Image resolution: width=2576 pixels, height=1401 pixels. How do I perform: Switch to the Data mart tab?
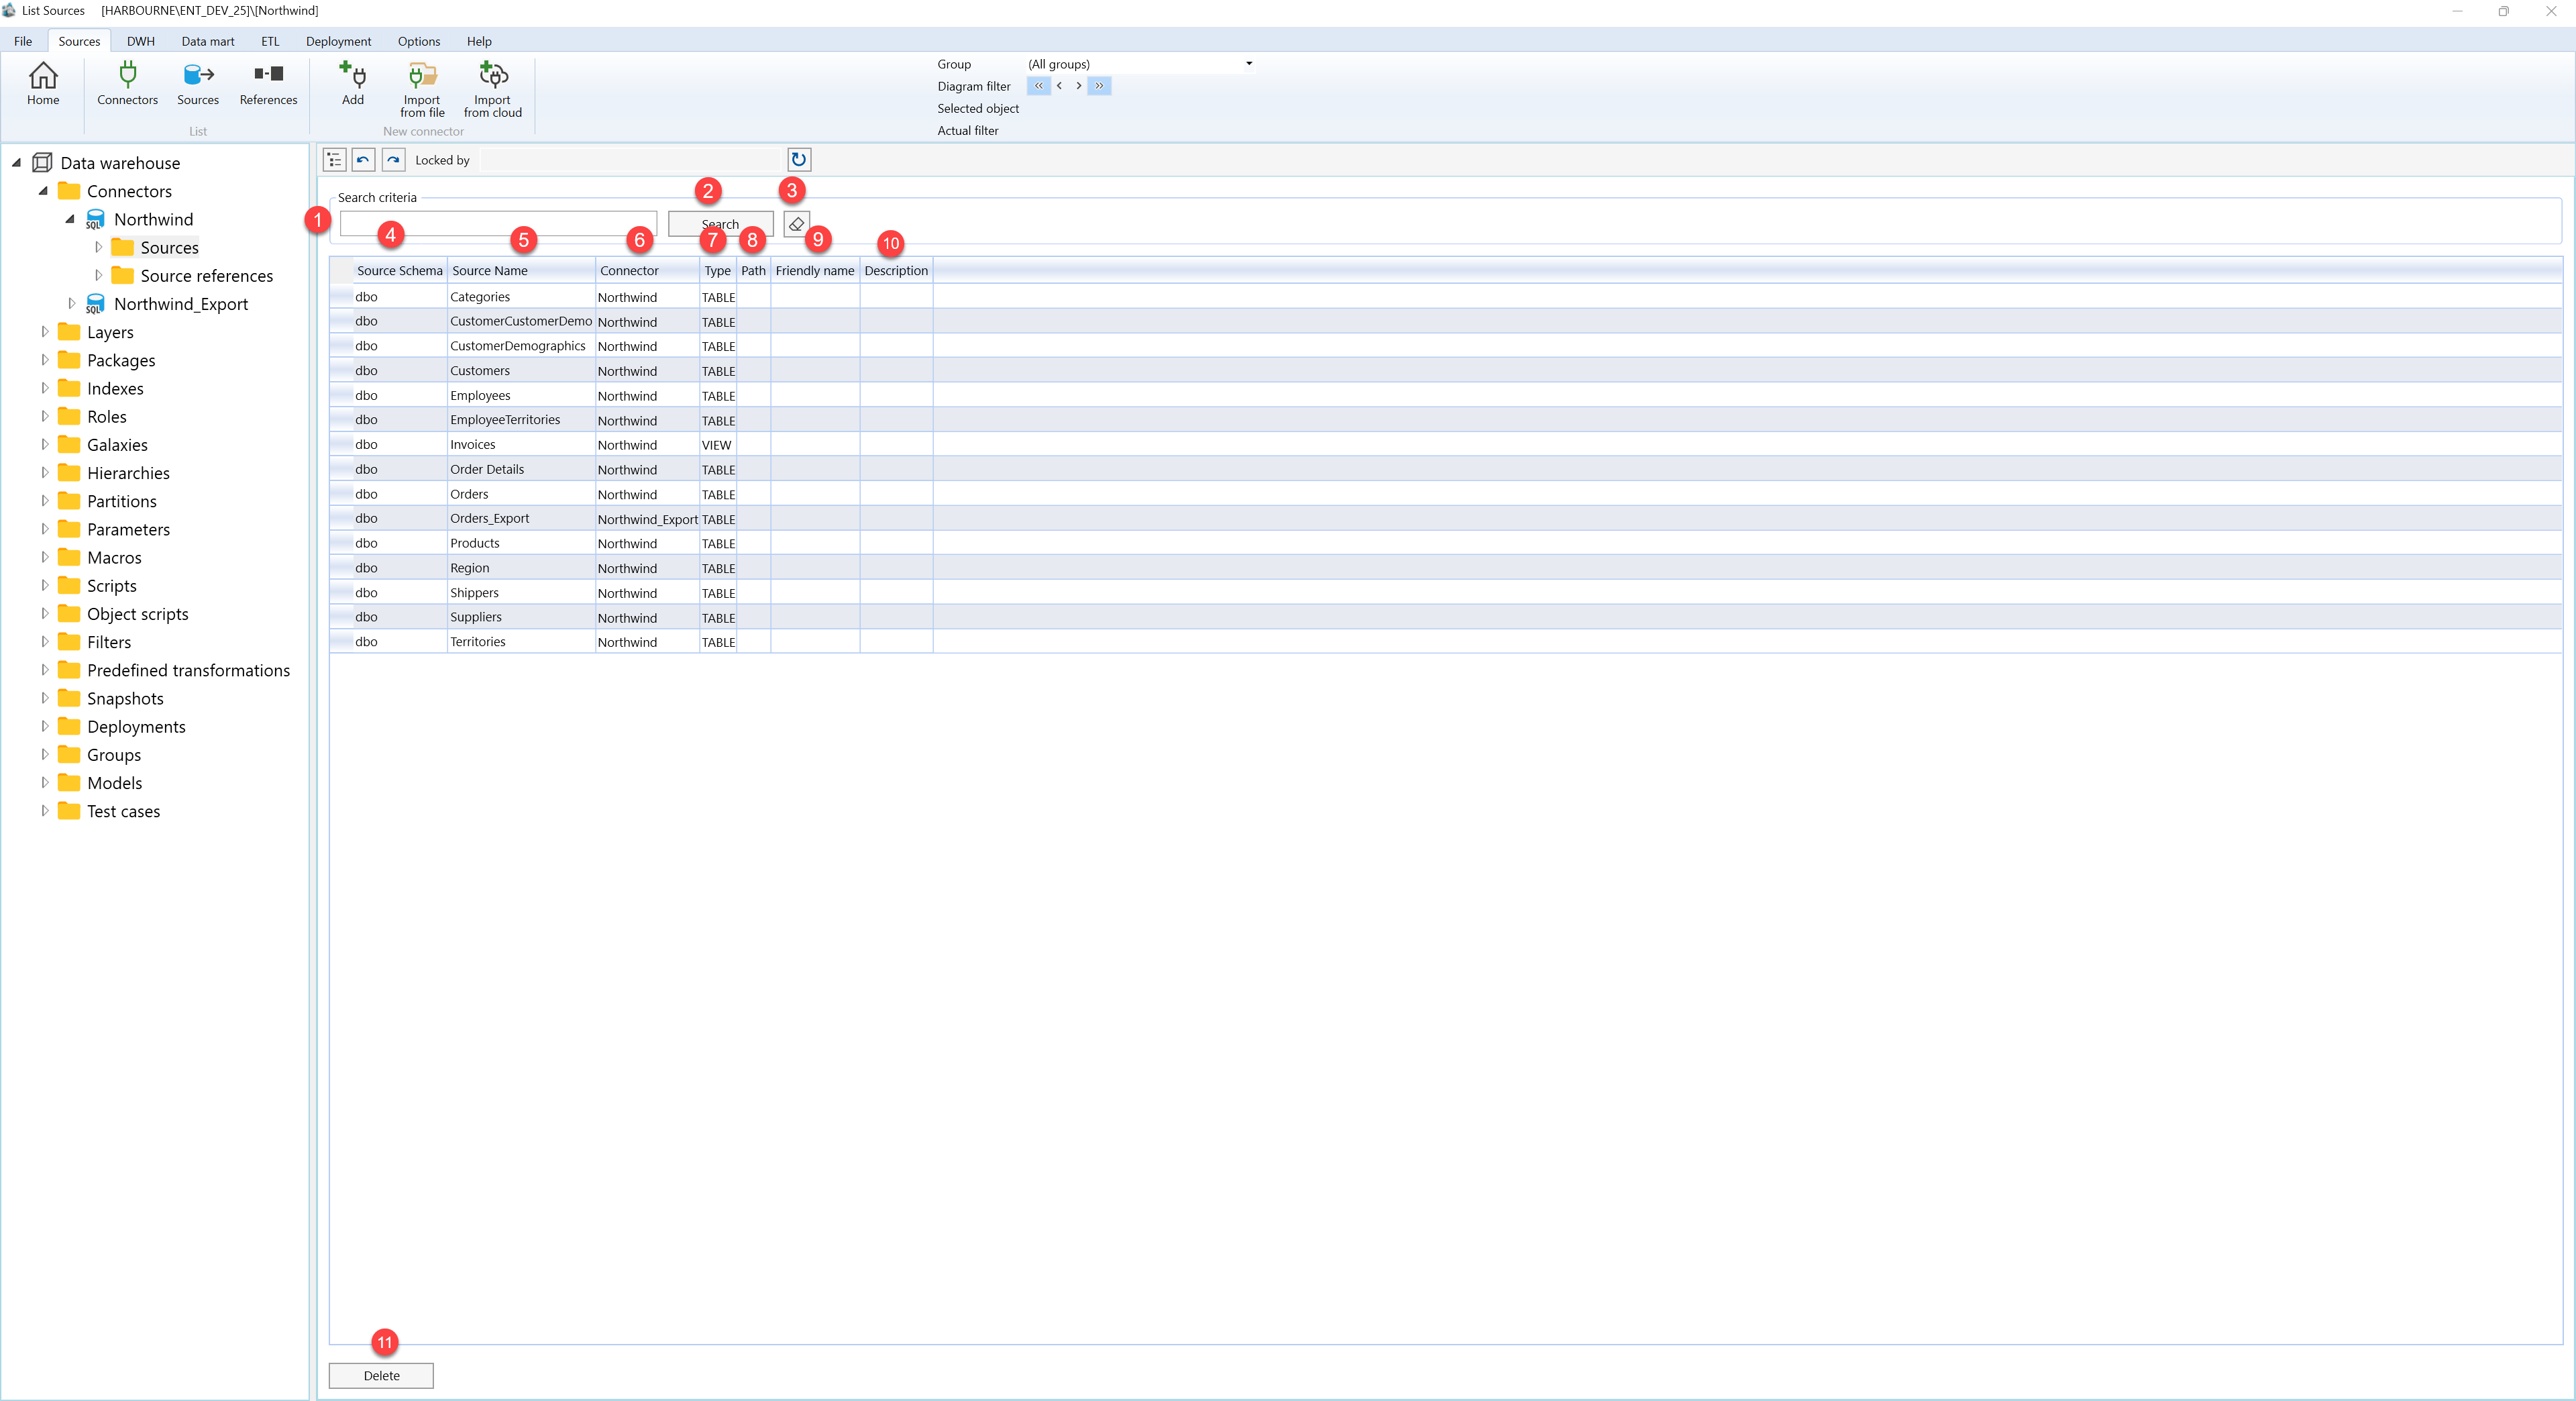[x=208, y=41]
